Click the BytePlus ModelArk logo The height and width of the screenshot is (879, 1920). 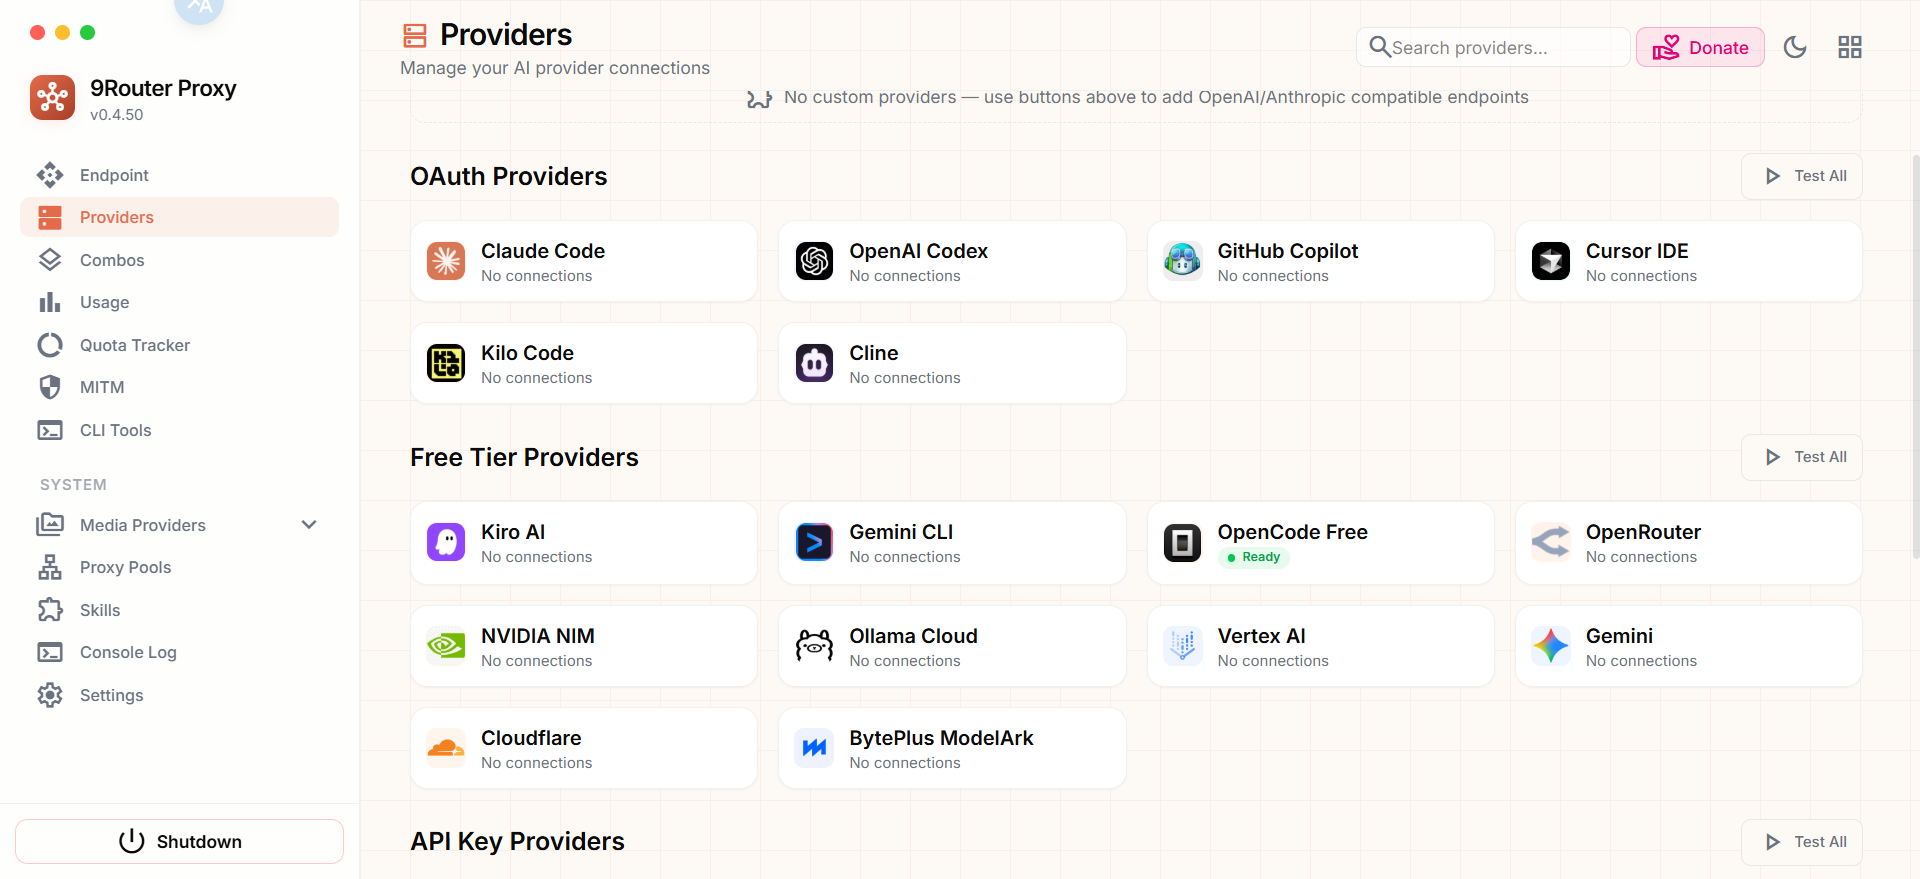[814, 748]
